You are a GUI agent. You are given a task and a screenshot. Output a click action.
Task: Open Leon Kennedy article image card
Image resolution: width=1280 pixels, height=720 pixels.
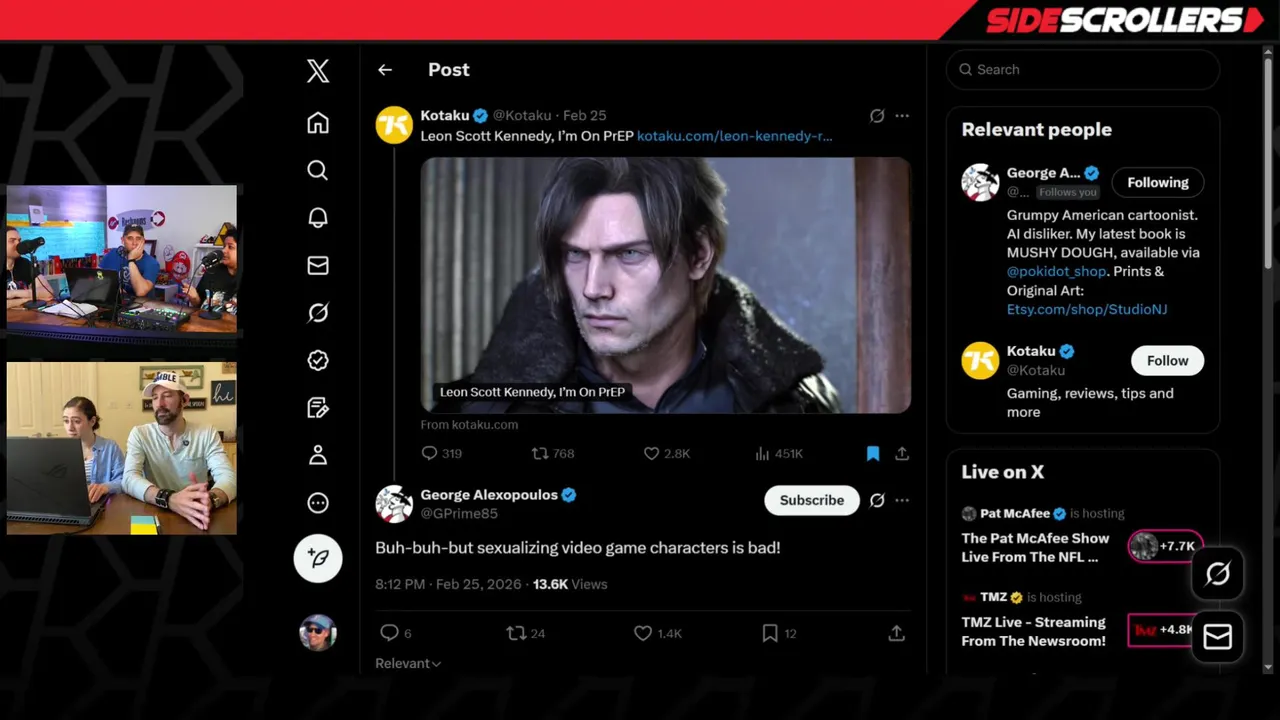point(666,285)
